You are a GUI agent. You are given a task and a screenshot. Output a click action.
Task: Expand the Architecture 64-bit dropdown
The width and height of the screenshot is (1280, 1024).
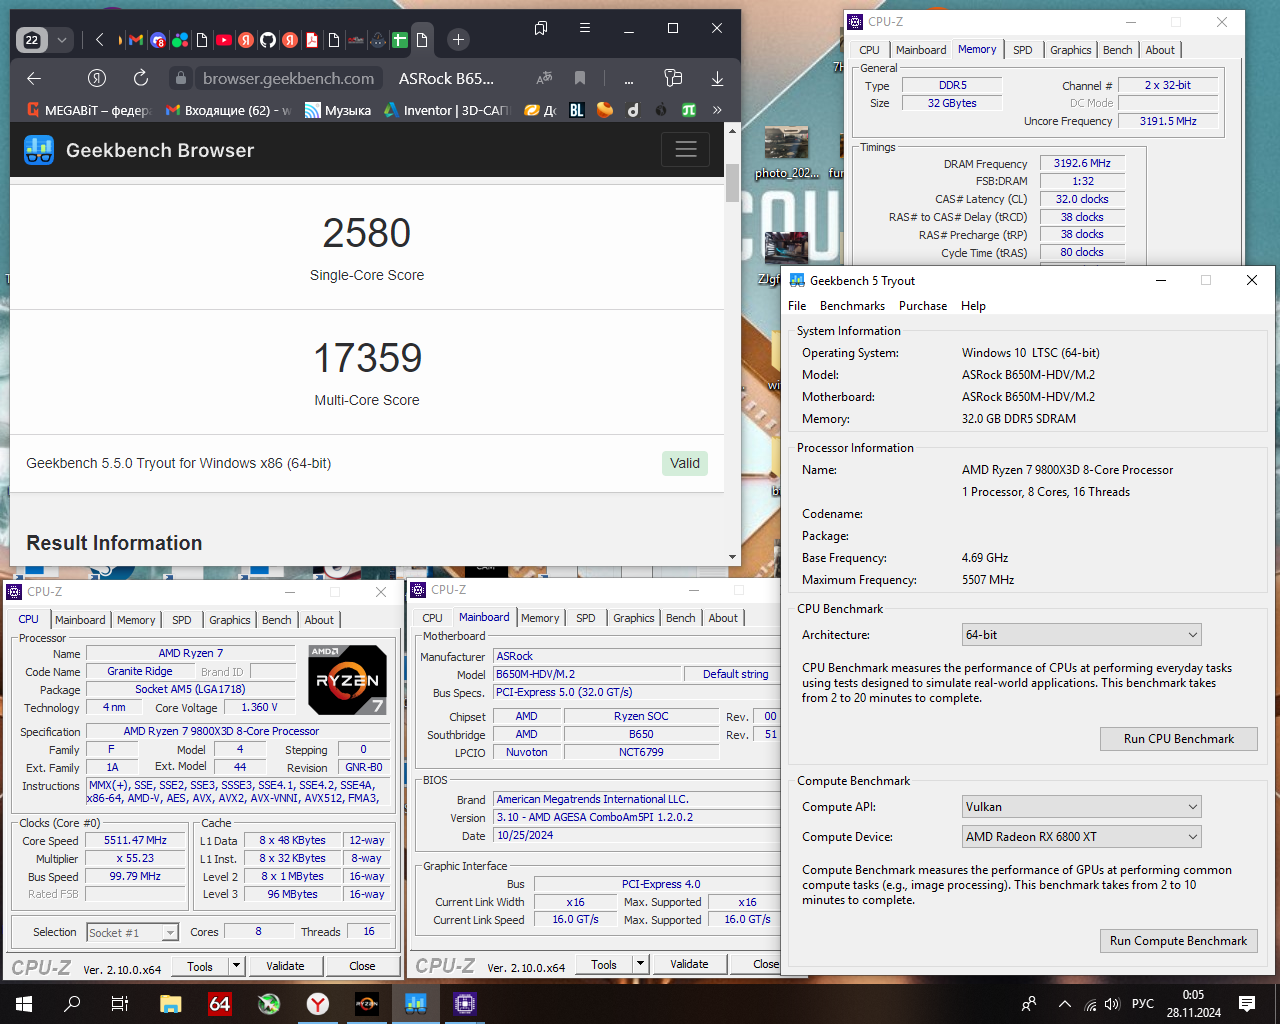point(1081,634)
